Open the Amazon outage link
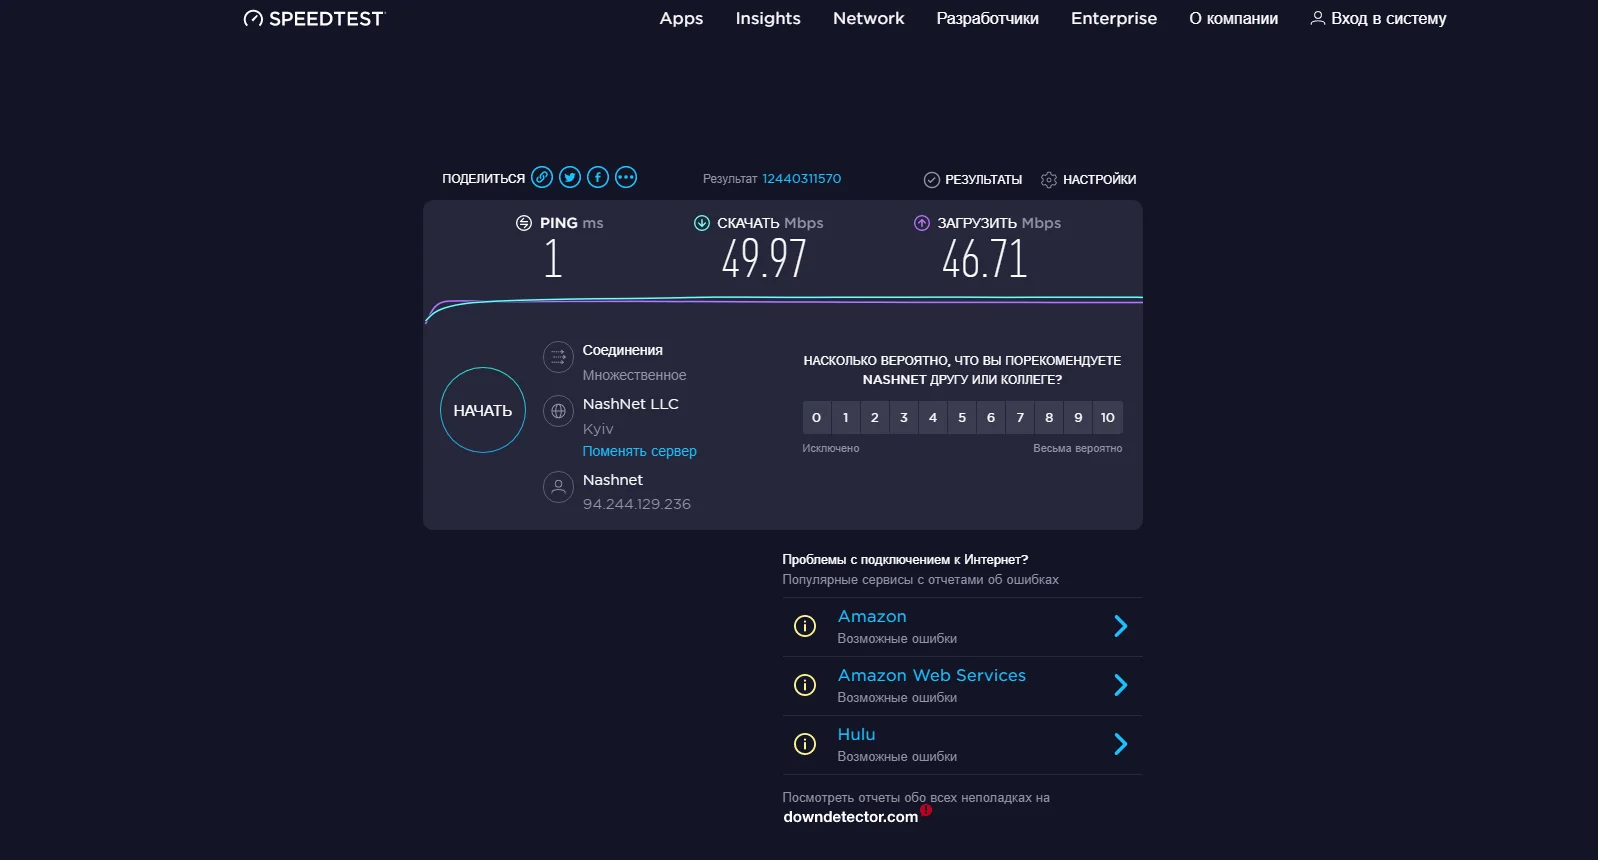The height and width of the screenshot is (860, 1598). pyautogui.click(x=872, y=616)
